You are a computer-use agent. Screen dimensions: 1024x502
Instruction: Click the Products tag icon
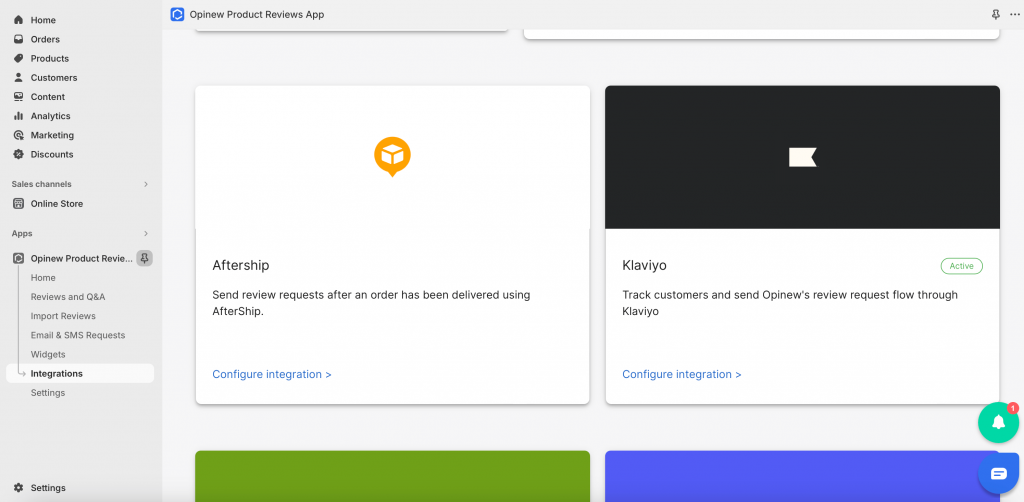click(x=18, y=58)
